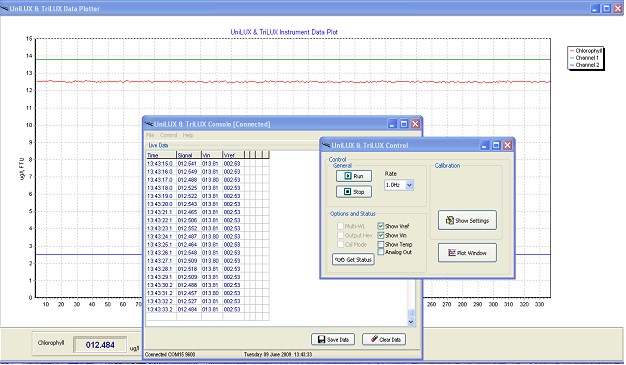Open the Plot Window button
The width and height of the screenshot is (626, 365).
pos(468,253)
